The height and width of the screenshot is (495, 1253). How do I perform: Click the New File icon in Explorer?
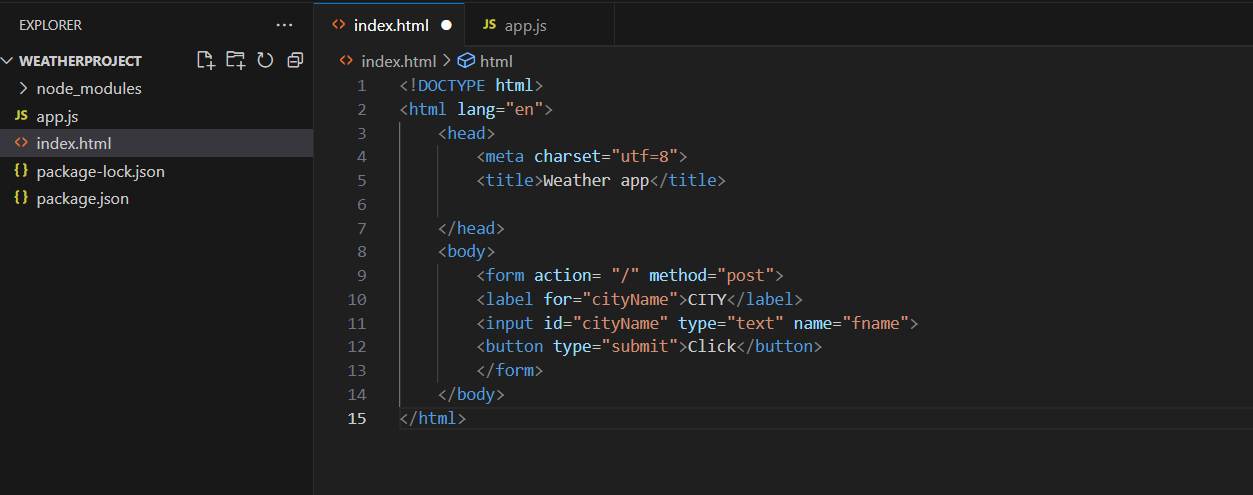[206, 60]
